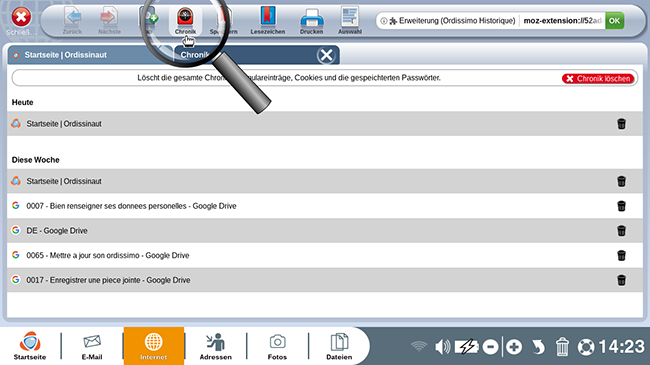650x365 pixels.
Task: Click the clock showing 14:23
Action: coord(622,347)
